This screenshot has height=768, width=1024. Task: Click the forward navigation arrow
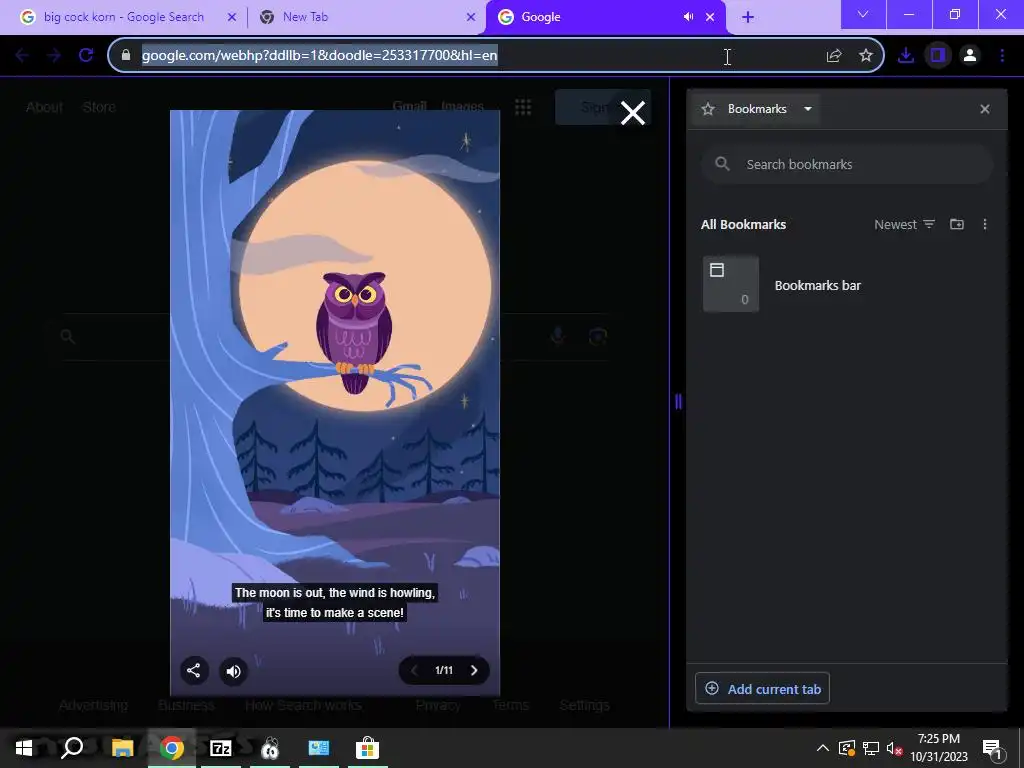[x=54, y=56]
